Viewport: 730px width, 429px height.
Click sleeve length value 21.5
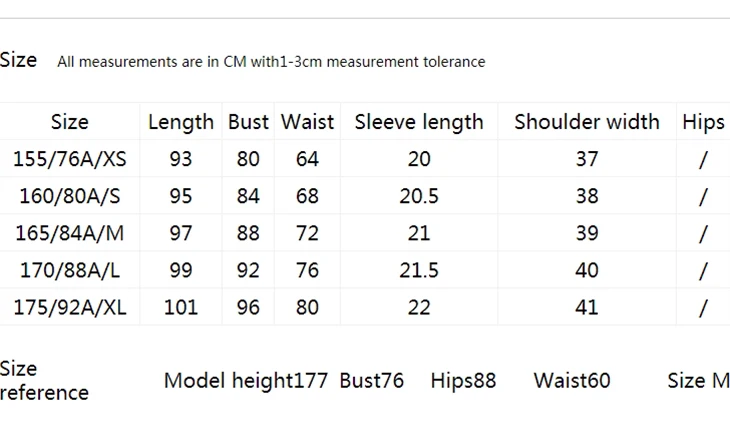tap(419, 271)
